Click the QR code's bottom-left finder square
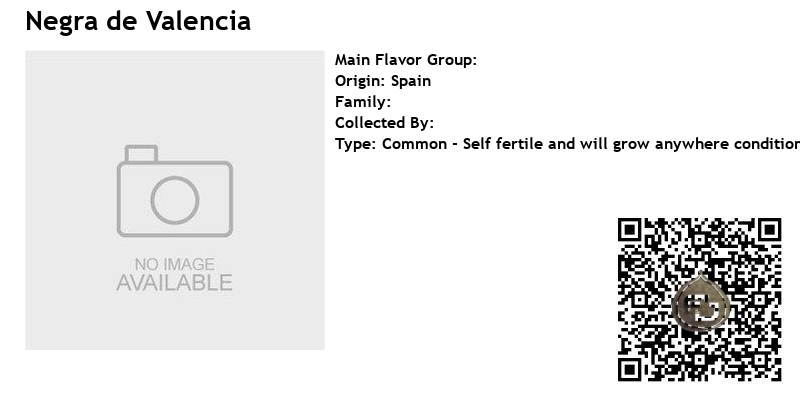Screen dimensions: 800x400 click(x=630, y=369)
